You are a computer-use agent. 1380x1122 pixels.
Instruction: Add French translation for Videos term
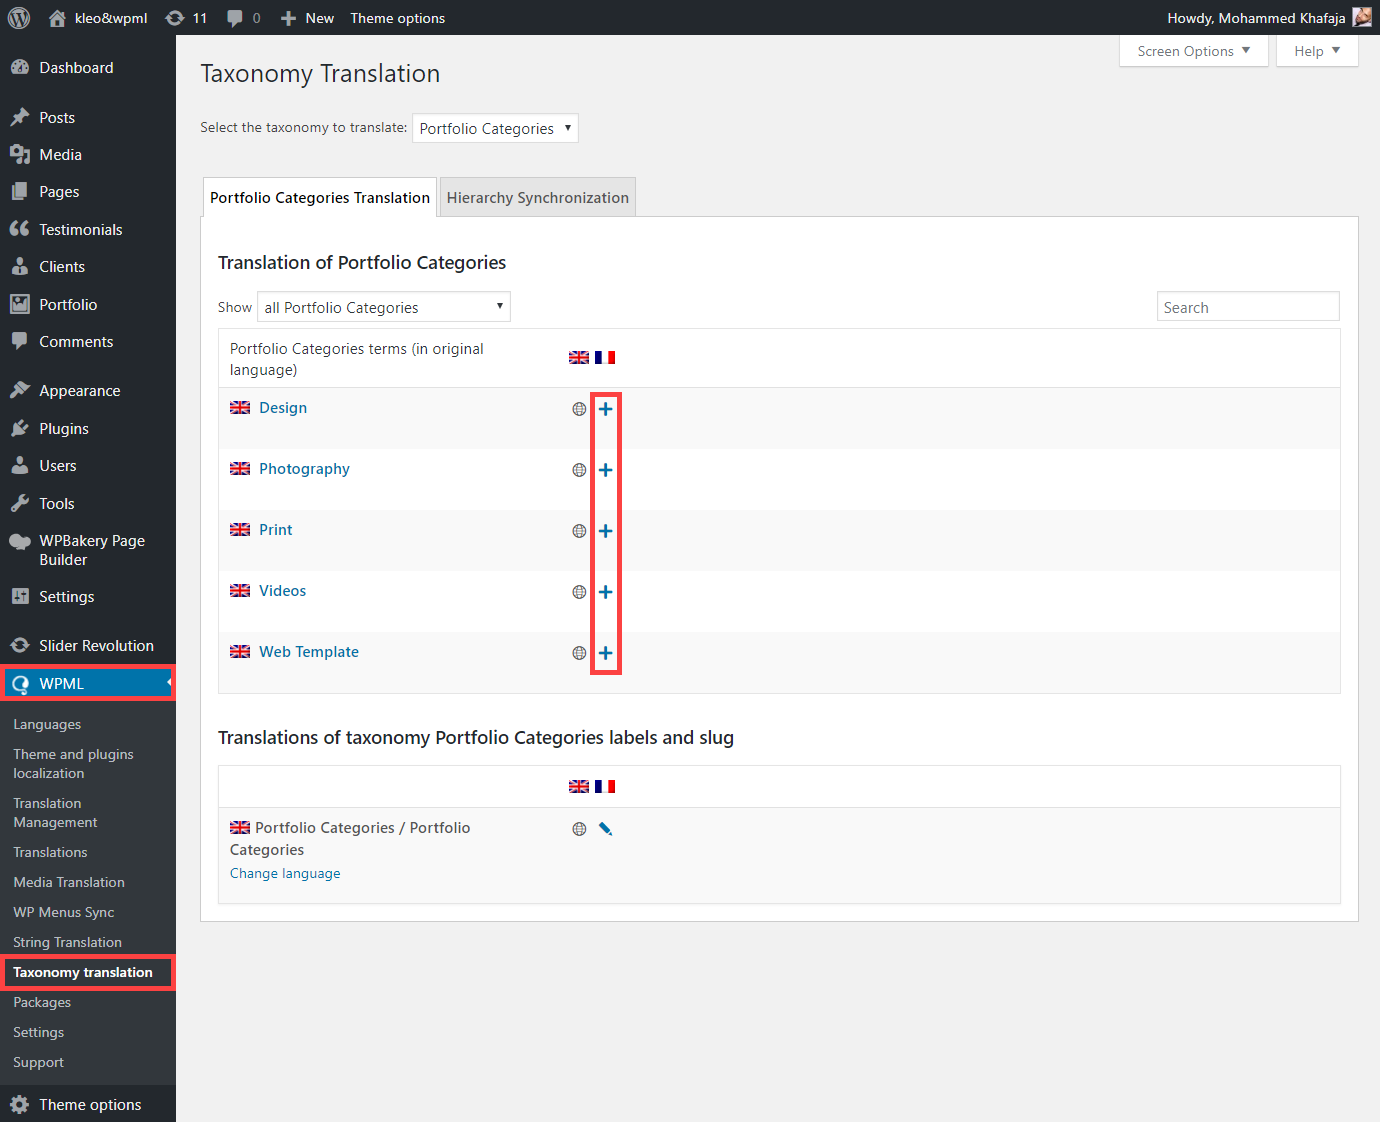pos(605,592)
